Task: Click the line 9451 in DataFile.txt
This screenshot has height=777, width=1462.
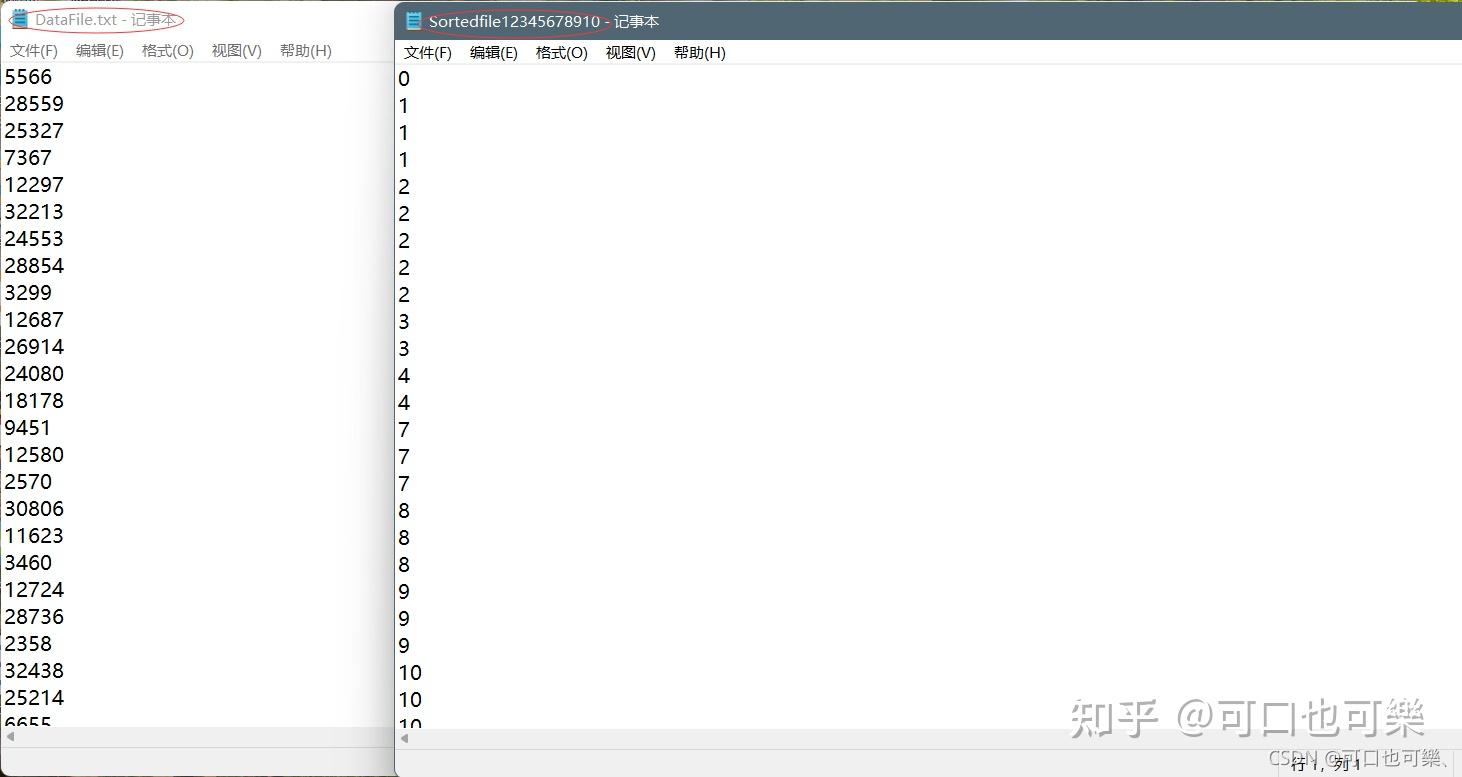Action: [28, 428]
